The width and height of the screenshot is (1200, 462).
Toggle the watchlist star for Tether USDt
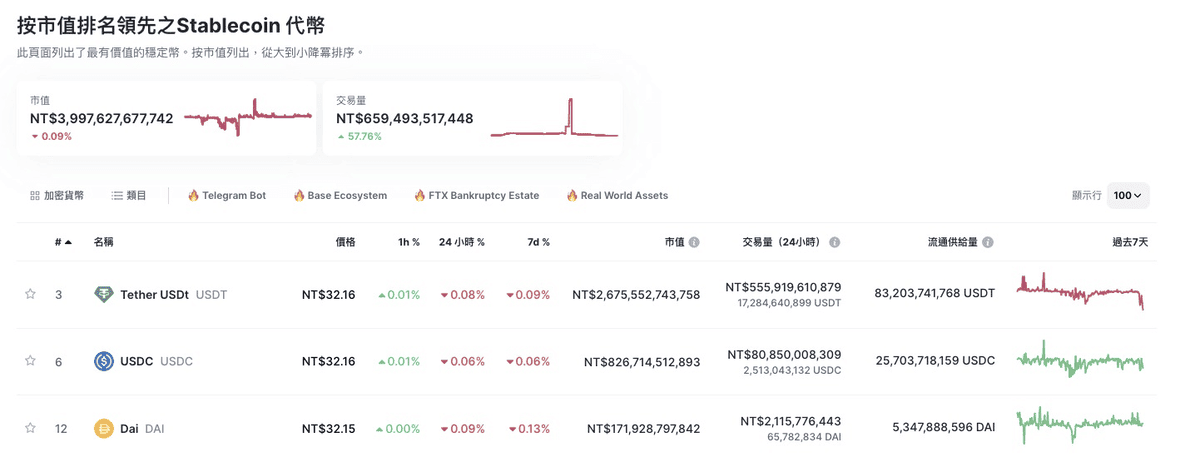[30, 294]
